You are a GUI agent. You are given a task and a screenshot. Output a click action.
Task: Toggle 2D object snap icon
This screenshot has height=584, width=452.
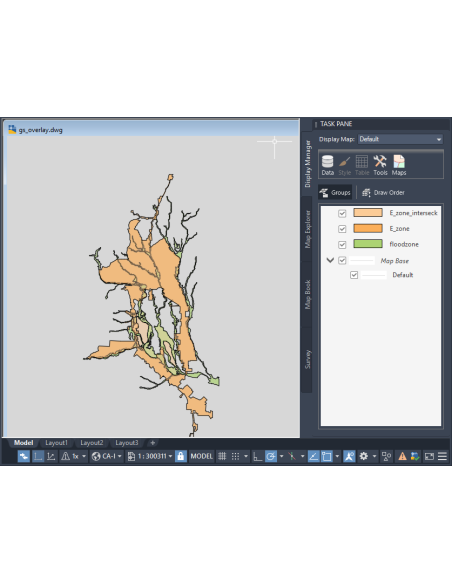[x=327, y=456]
